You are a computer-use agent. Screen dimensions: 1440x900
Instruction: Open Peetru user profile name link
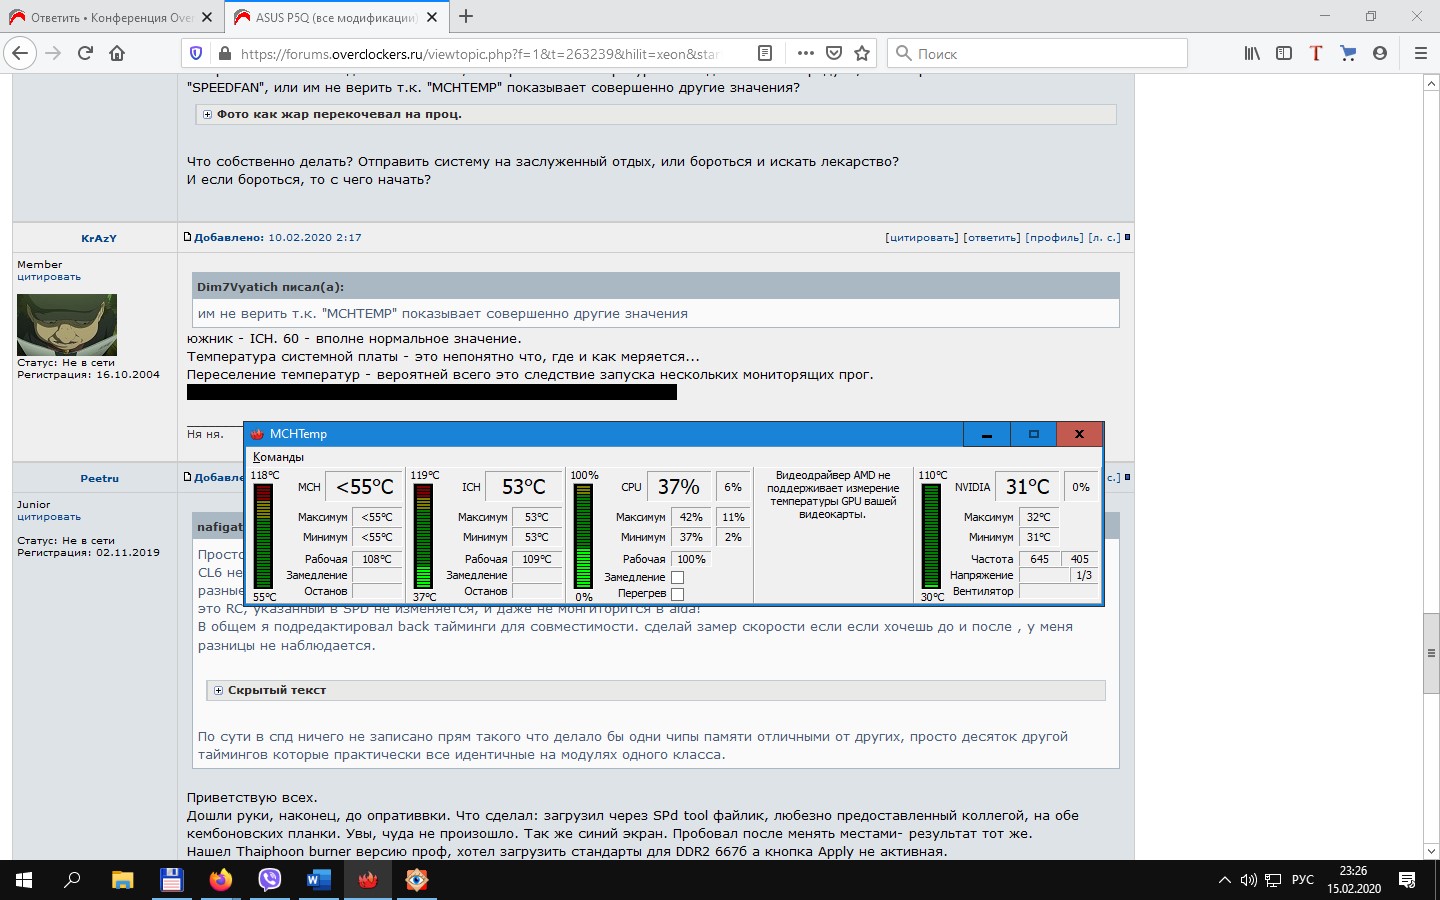(x=100, y=478)
